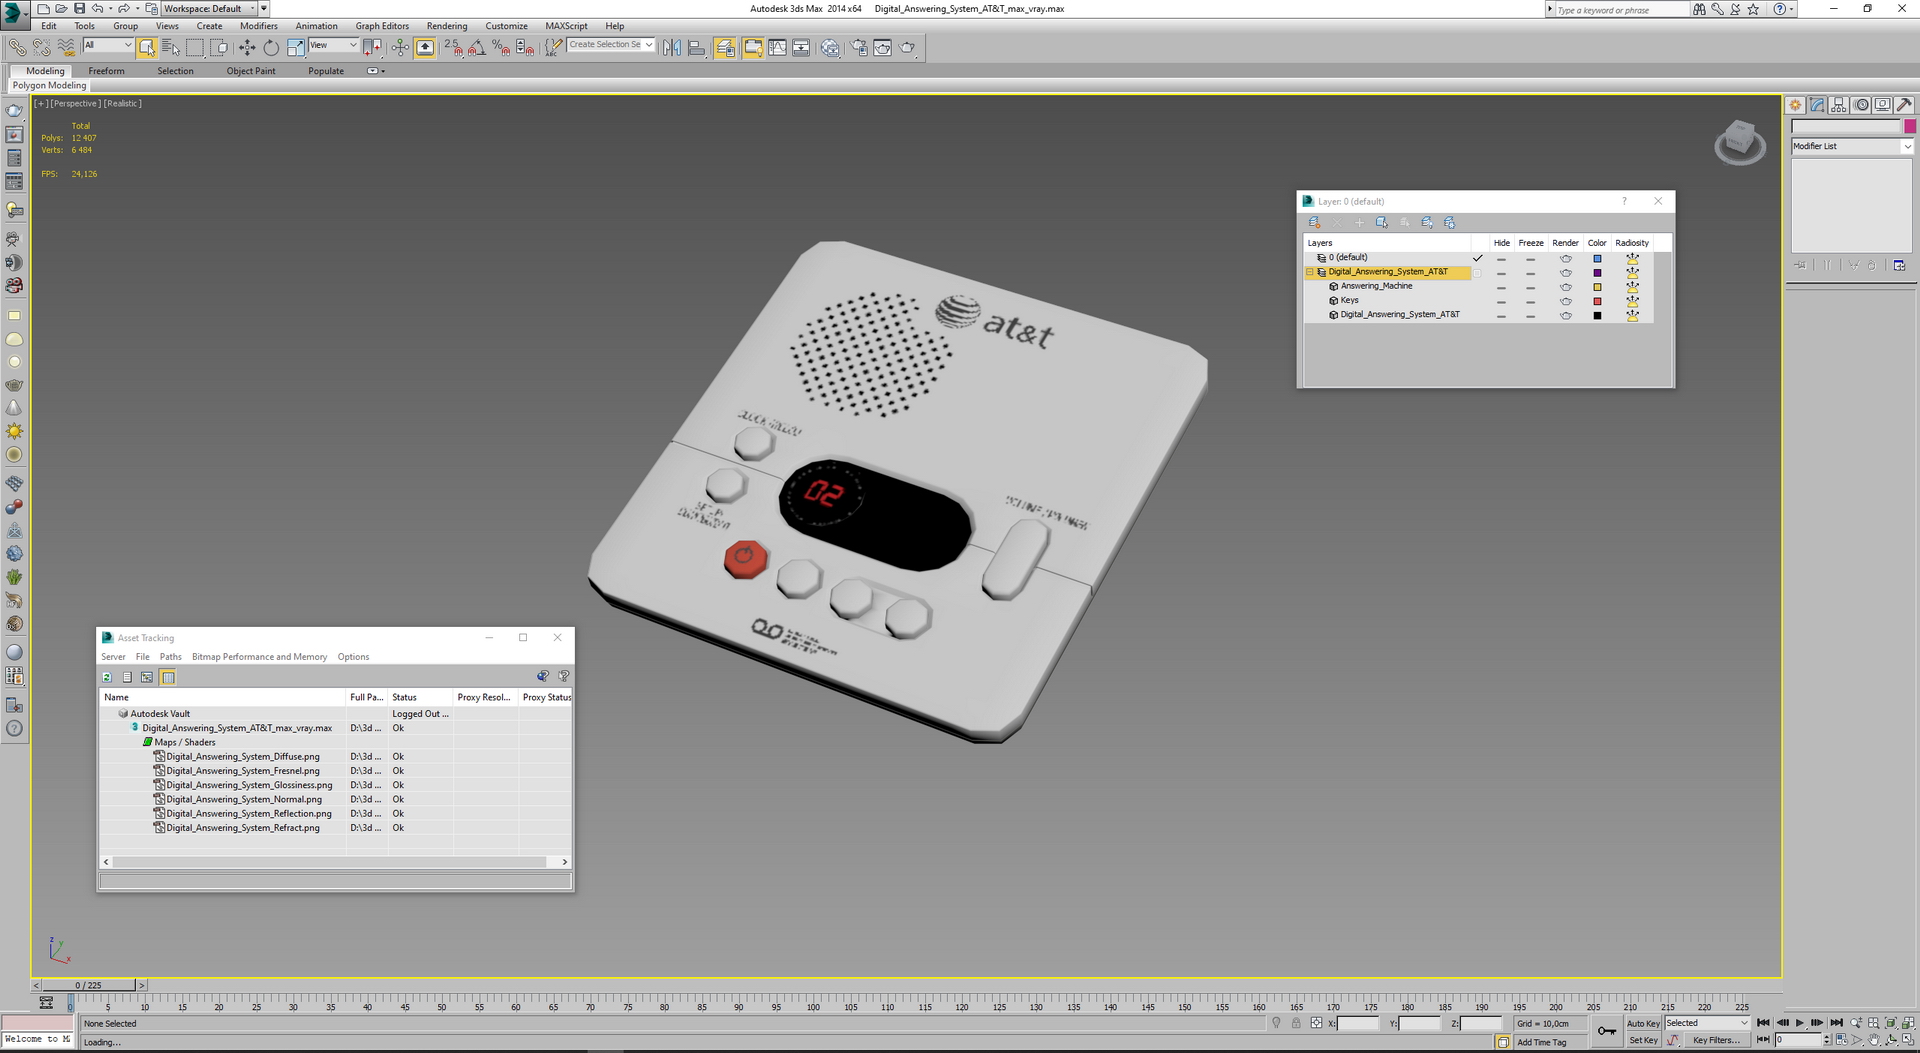Toggle the Percent Snap tool
Viewport: 1920px width, 1053px height.
tap(501, 47)
